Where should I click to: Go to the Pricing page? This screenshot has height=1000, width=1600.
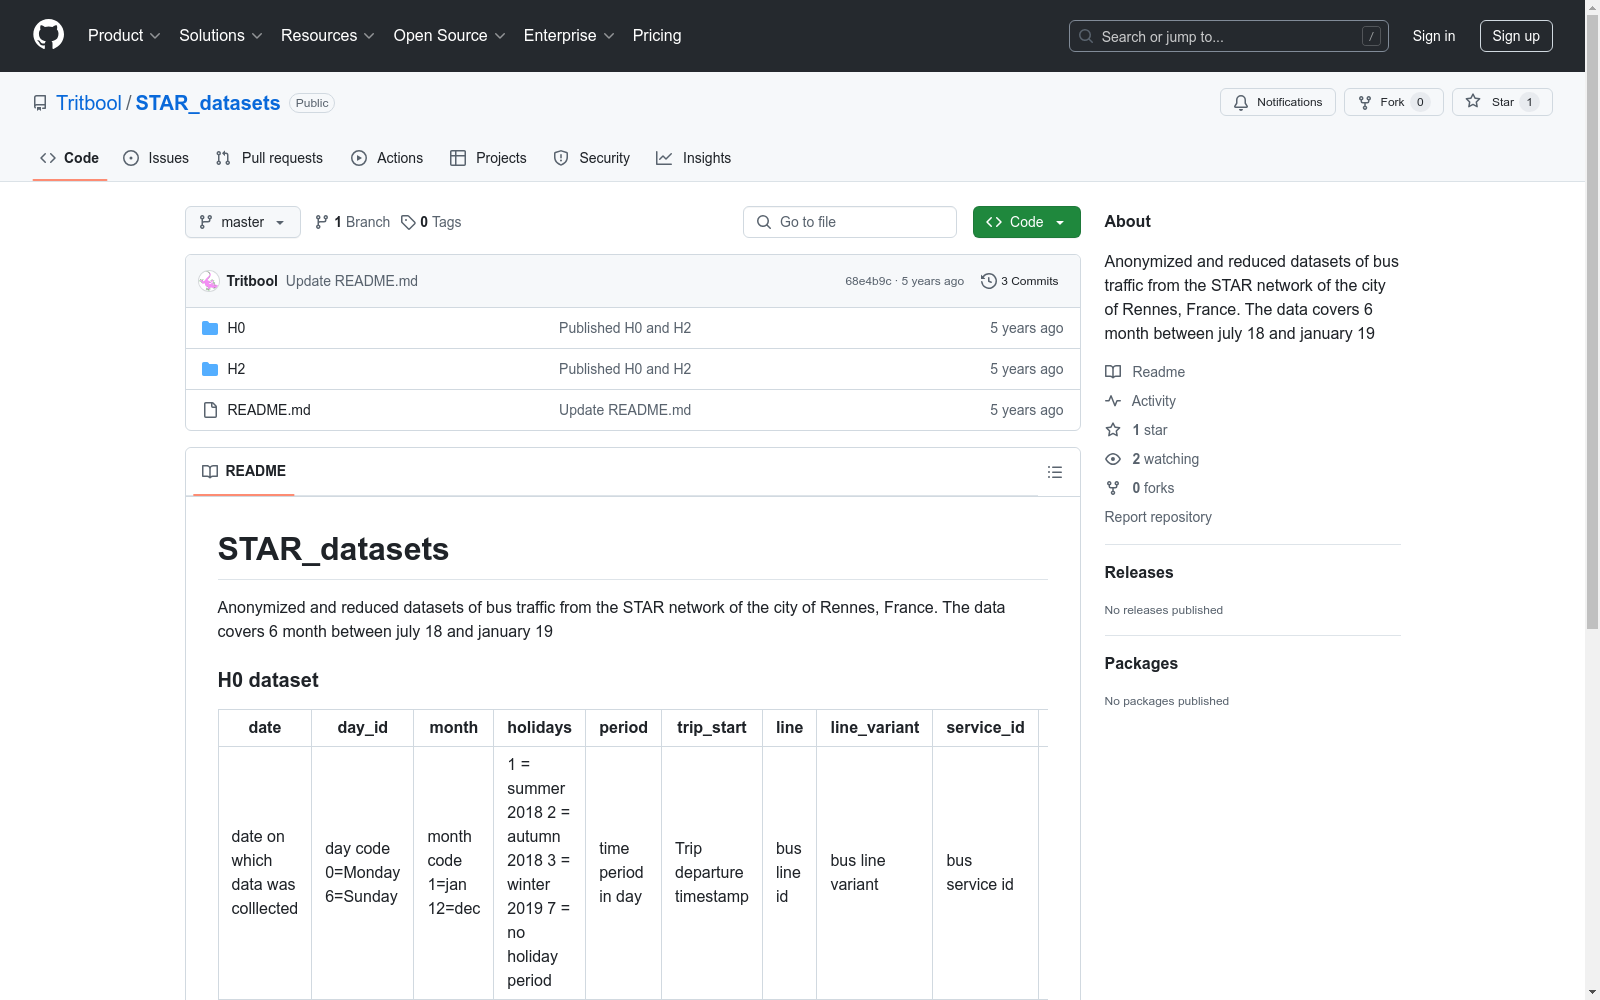[657, 36]
